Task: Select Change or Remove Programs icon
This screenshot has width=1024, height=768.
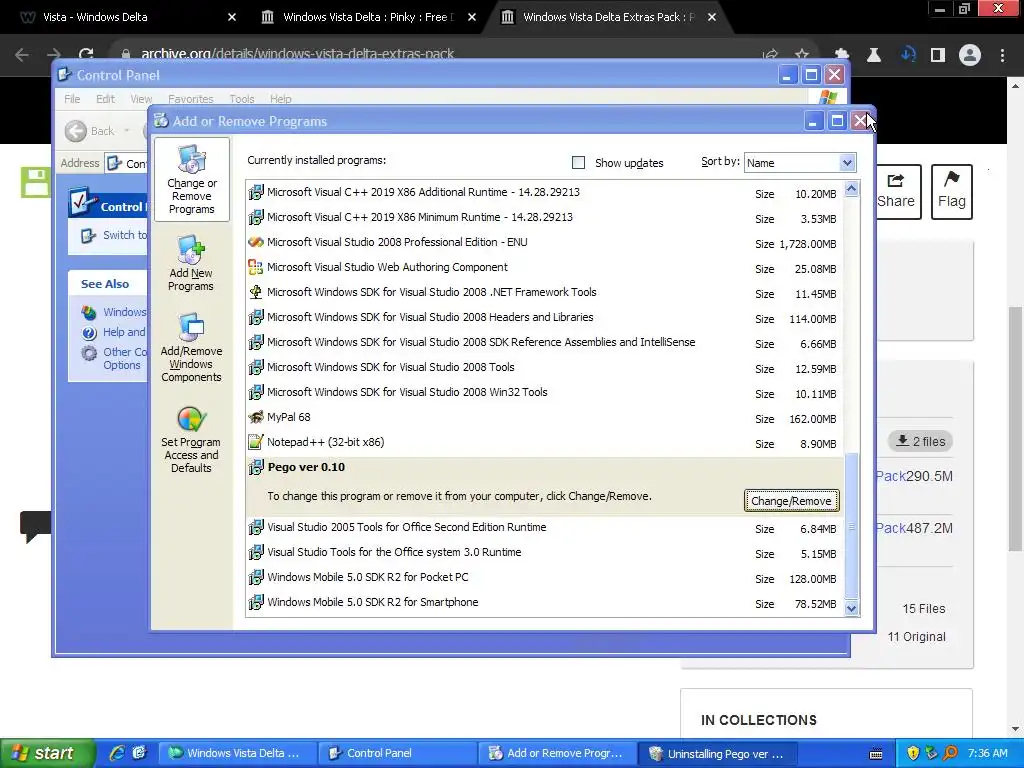Action: [191, 180]
